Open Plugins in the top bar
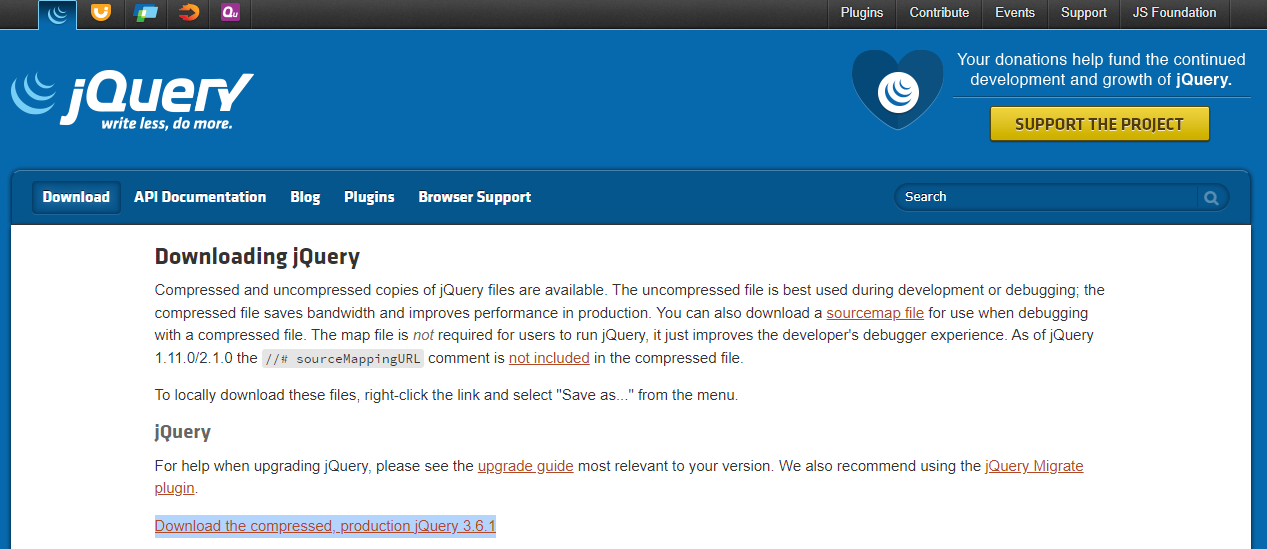 point(862,13)
